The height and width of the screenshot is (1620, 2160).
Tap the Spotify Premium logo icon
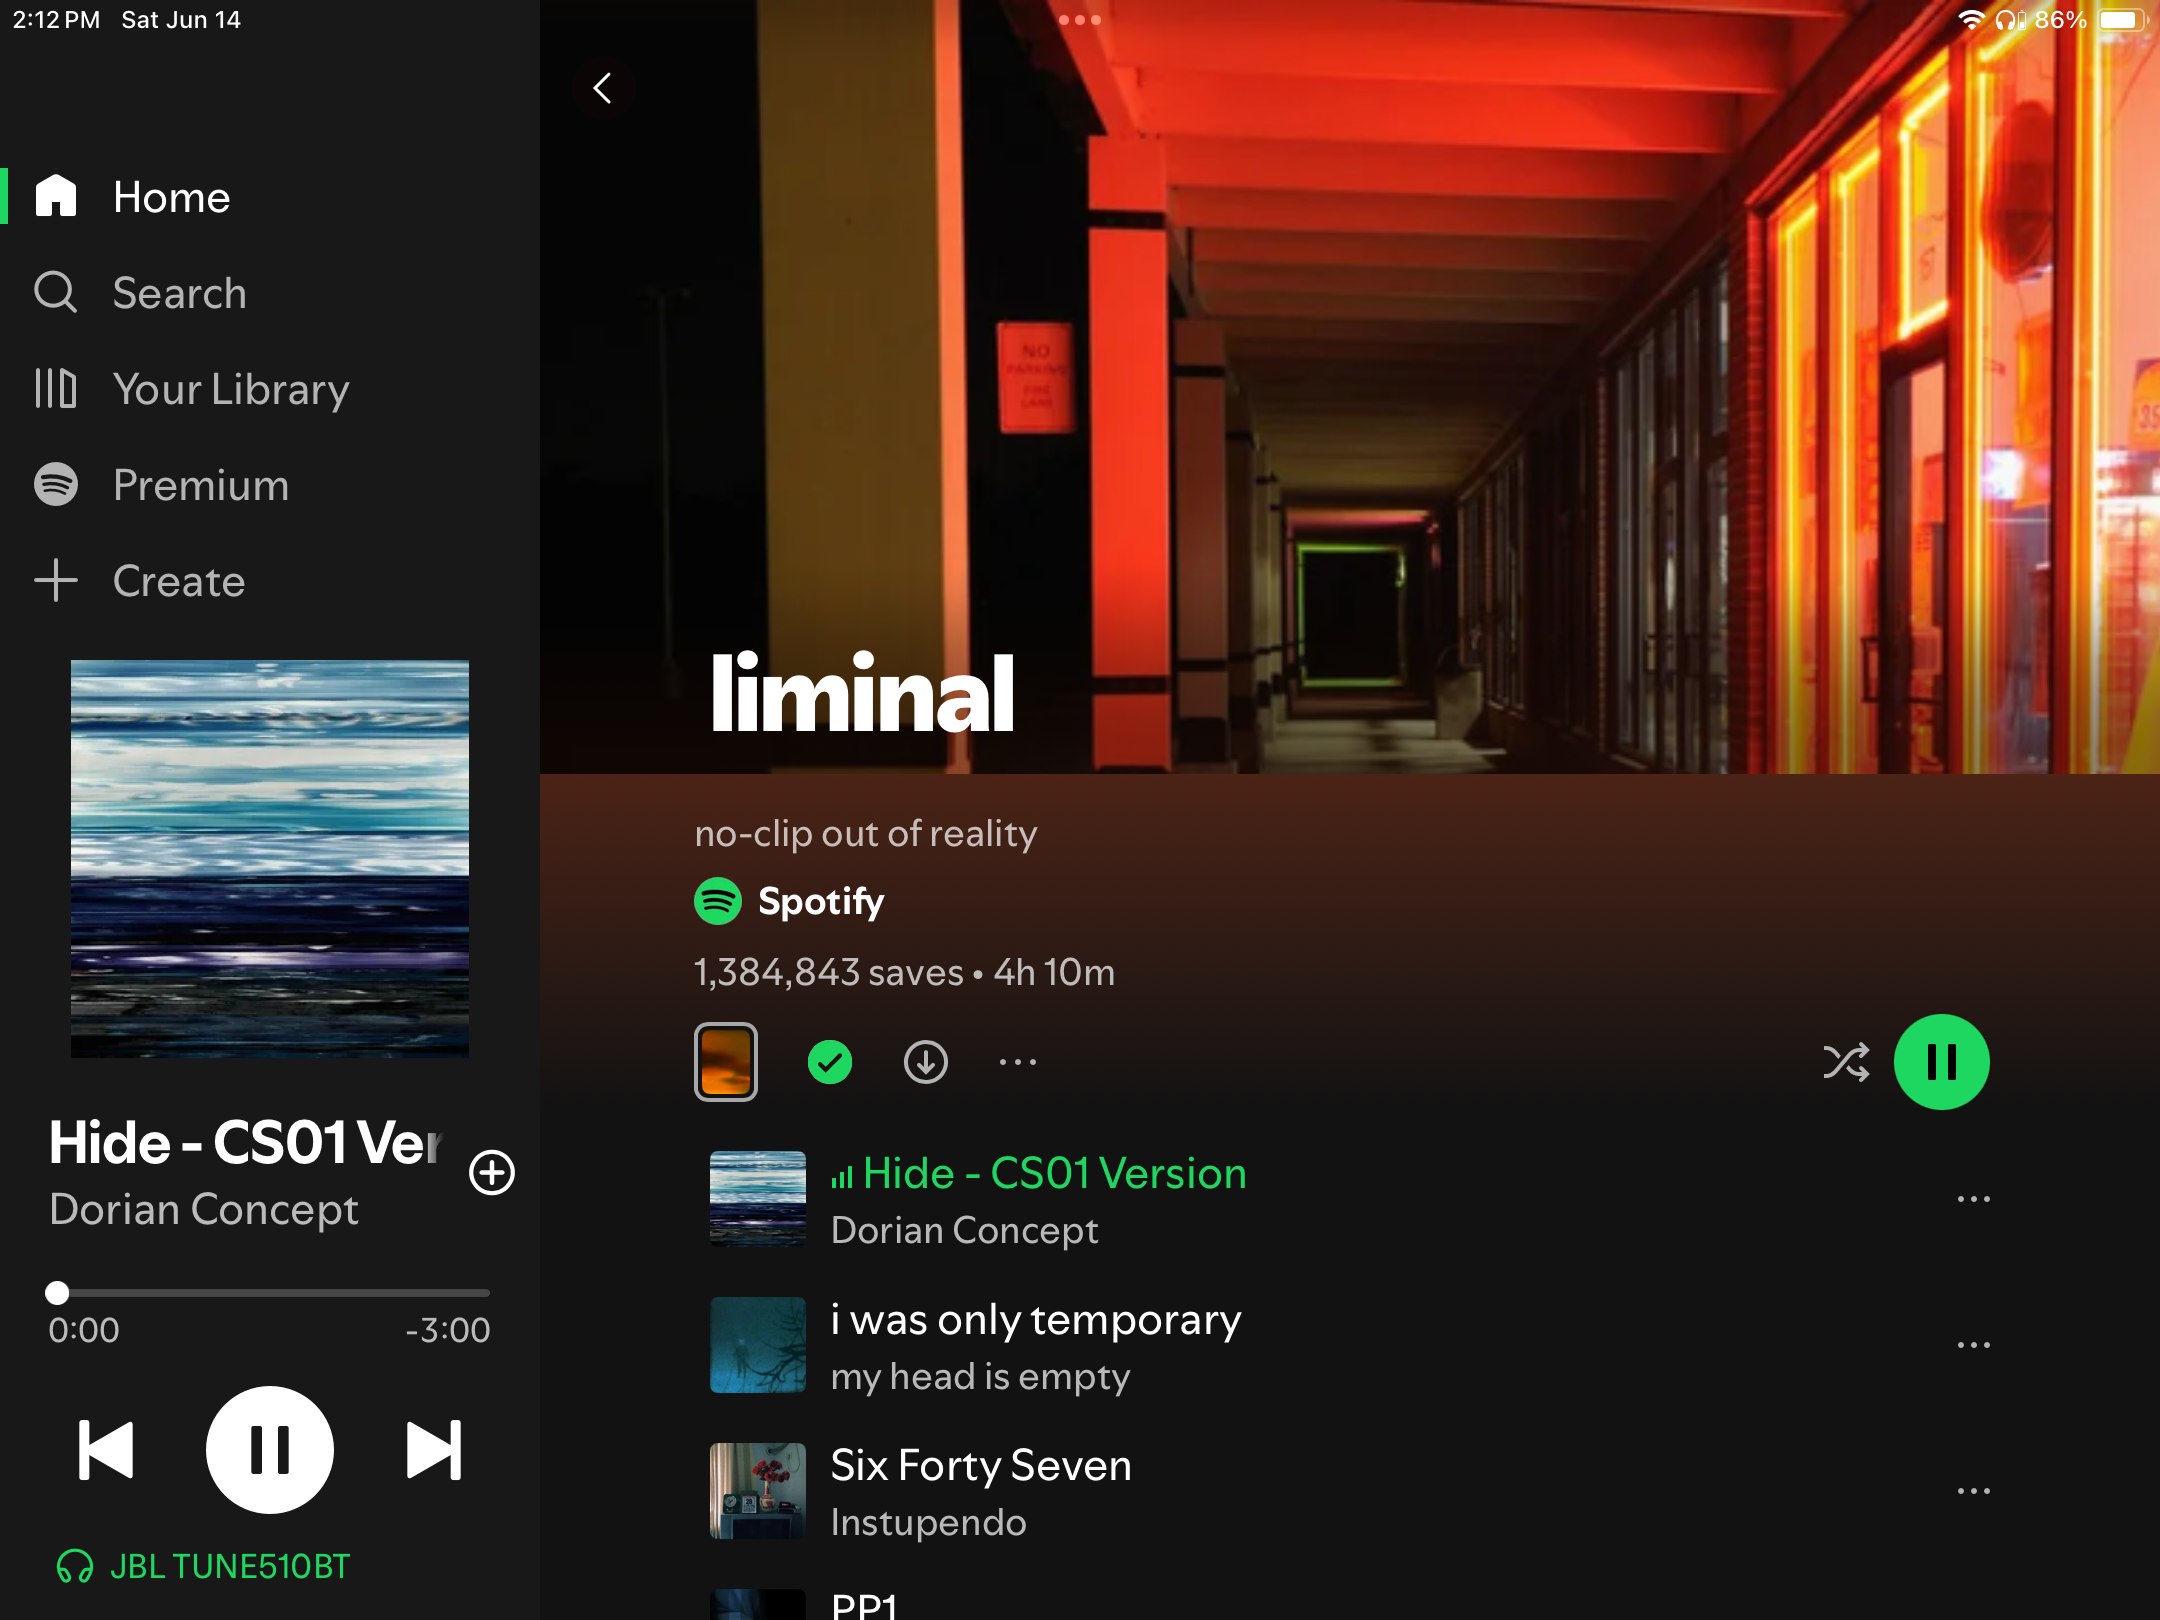tap(56, 484)
